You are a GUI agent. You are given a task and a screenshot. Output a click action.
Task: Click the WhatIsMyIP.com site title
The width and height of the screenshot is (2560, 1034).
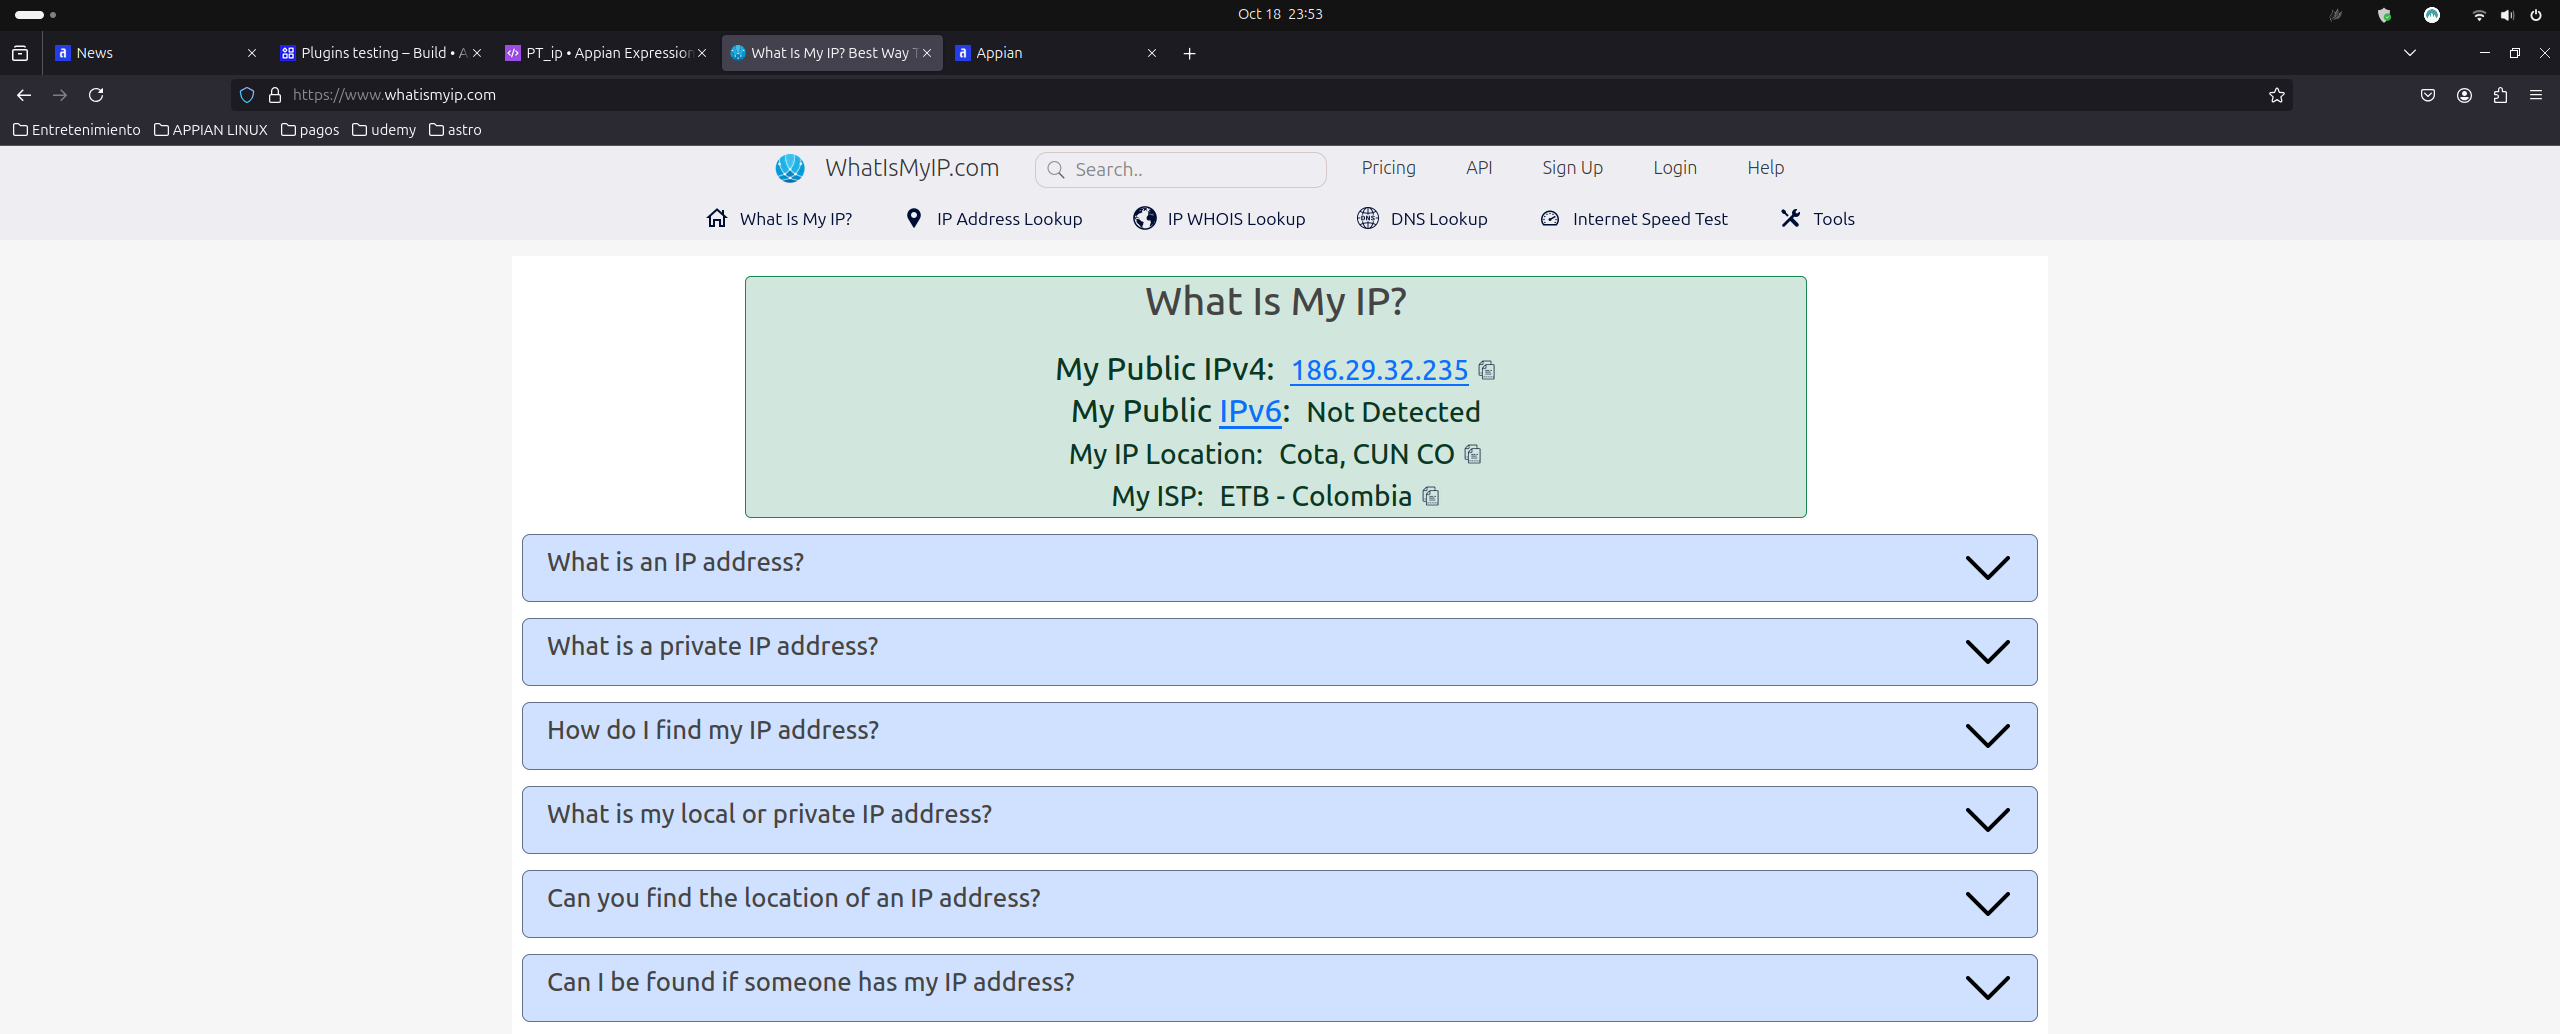pos(912,168)
